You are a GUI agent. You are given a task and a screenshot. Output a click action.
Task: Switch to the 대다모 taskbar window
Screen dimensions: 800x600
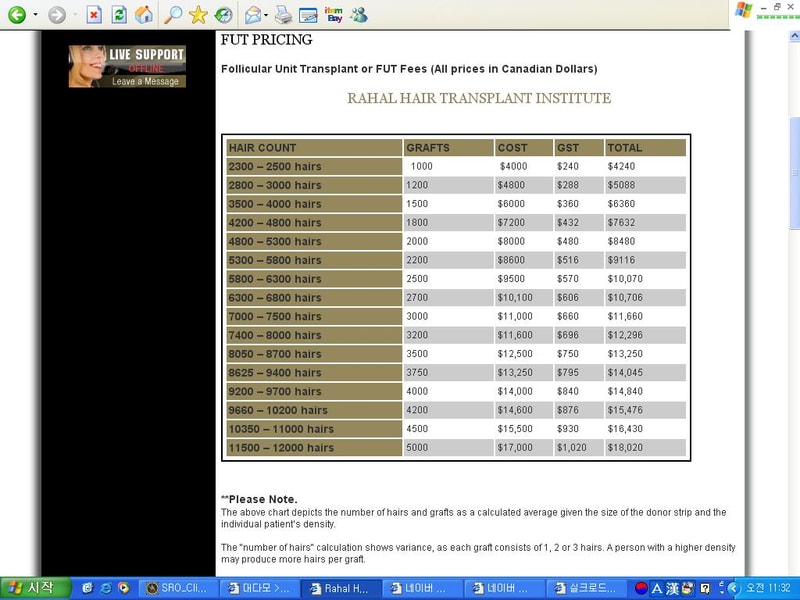coord(260,588)
